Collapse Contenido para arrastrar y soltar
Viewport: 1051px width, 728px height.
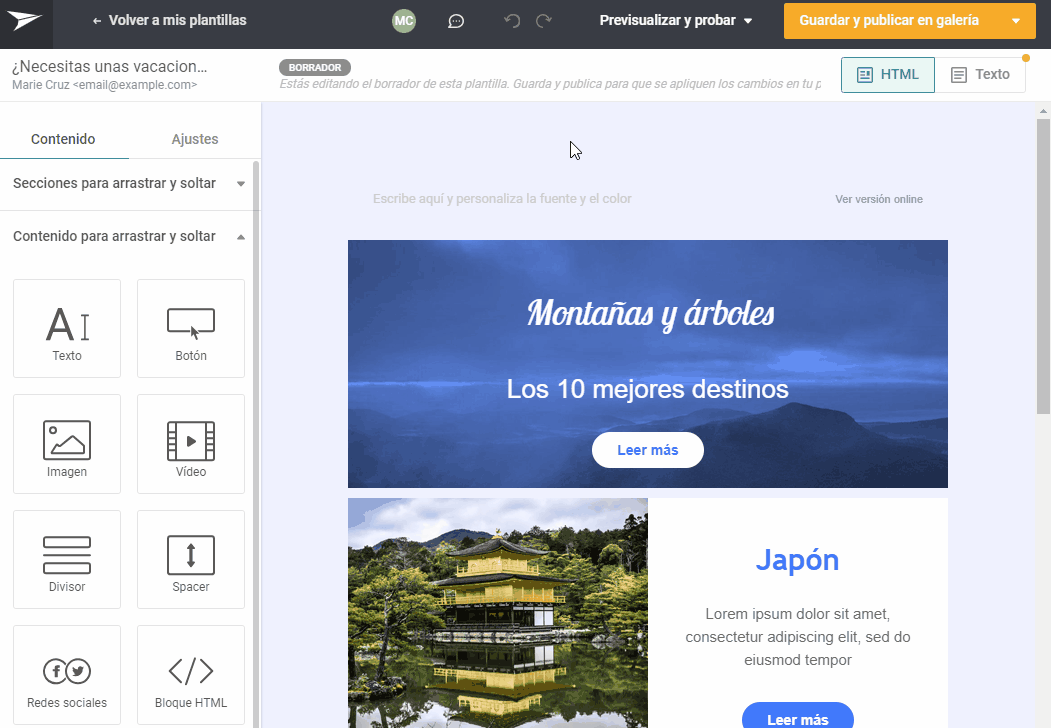coord(129,237)
